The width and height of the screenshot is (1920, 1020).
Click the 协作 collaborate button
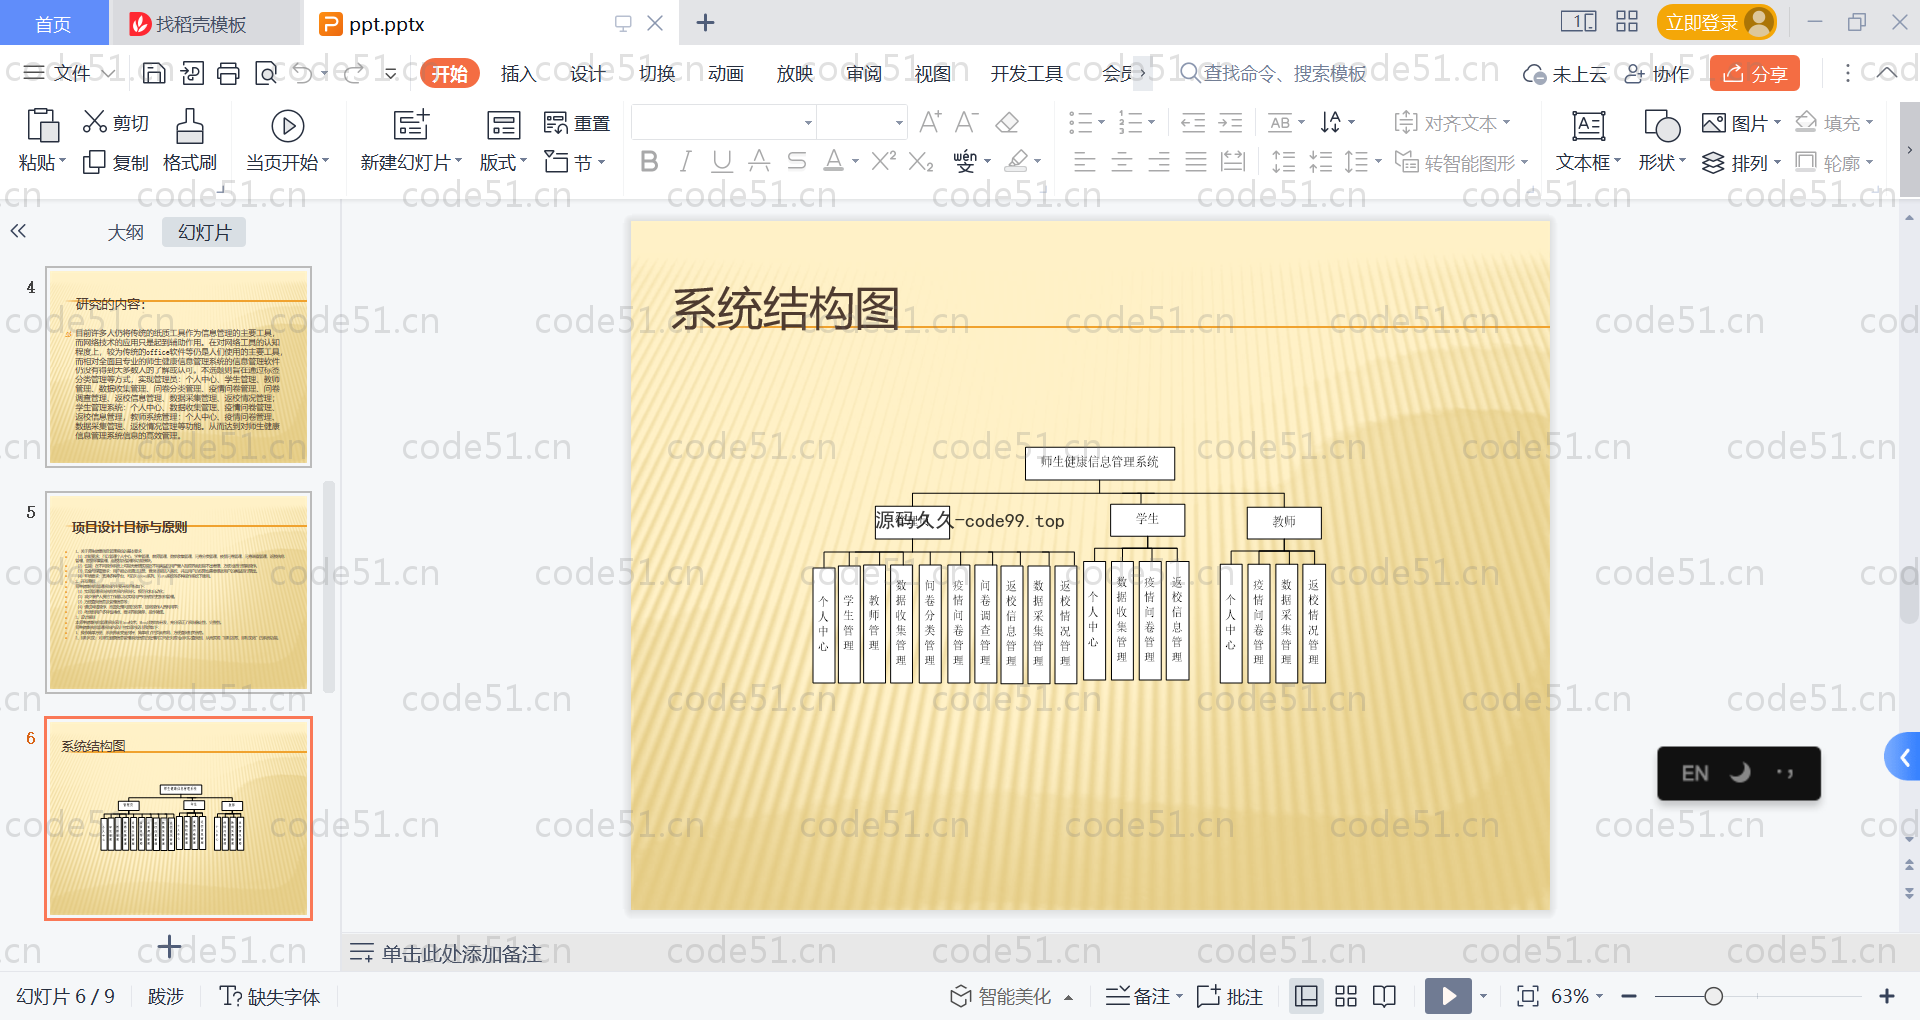pyautogui.click(x=1657, y=73)
